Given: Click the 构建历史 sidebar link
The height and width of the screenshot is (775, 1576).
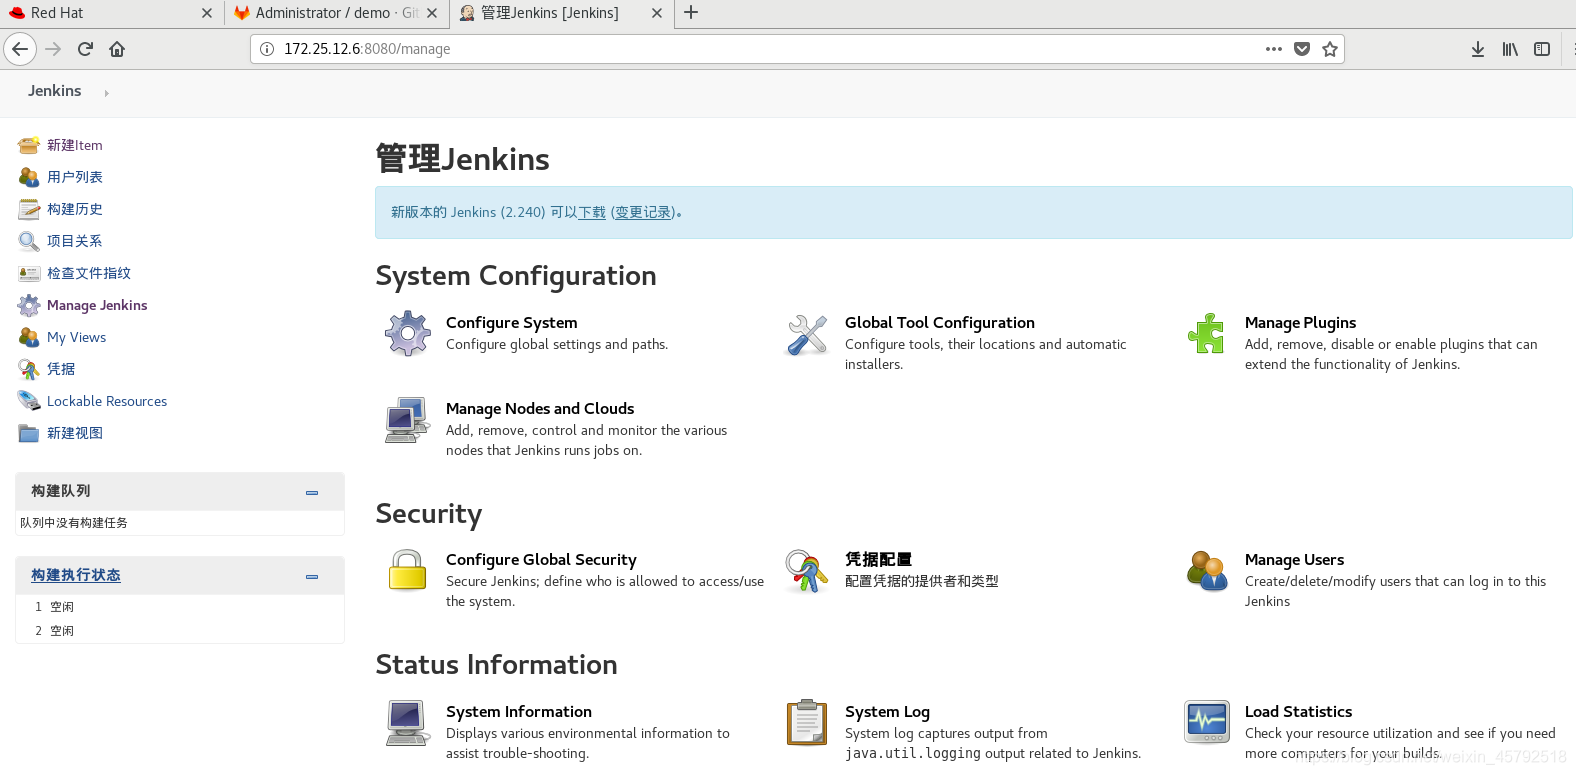Looking at the screenshot, I should tap(75, 209).
